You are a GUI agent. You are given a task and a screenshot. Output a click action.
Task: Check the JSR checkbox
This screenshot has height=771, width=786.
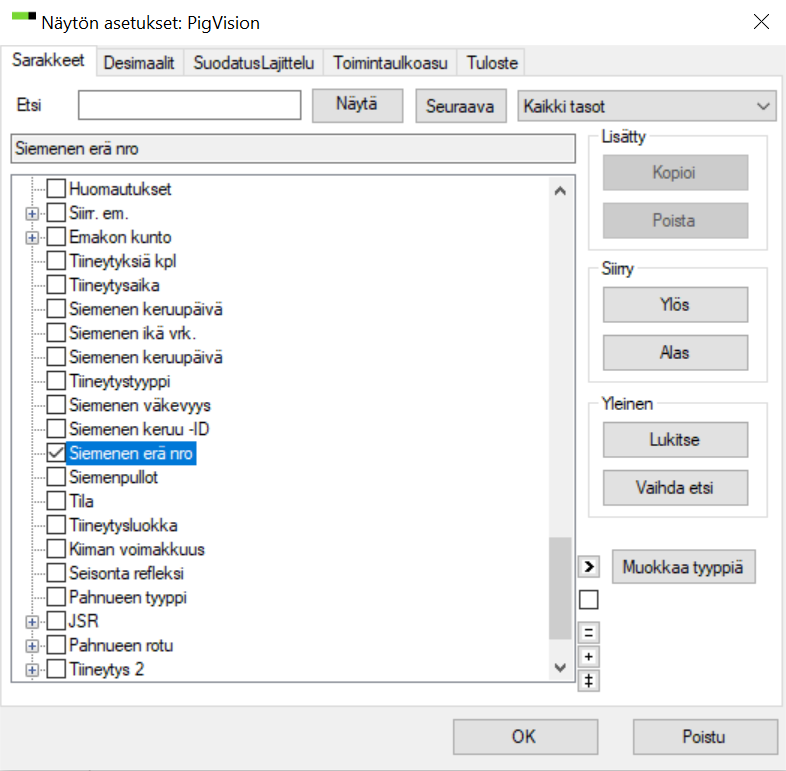point(56,621)
